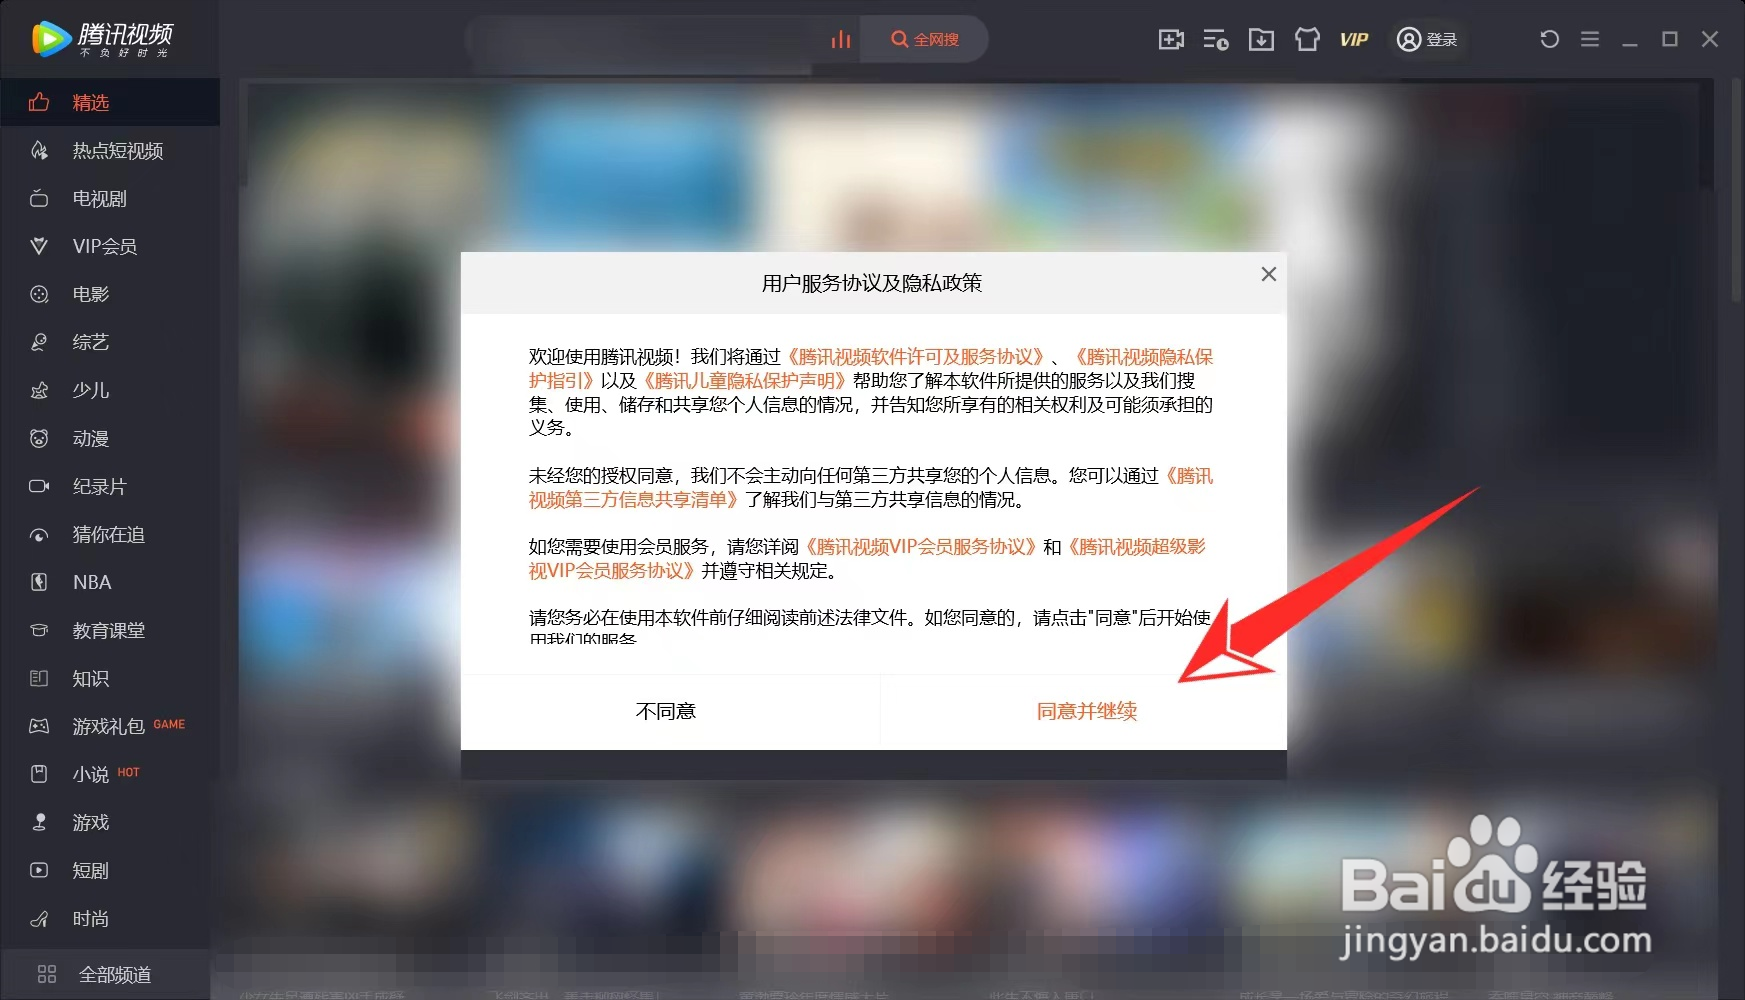The image size is (1745, 1000).
Task: Click the VIP icon in the top toolbar
Action: (x=1354, y=39)
